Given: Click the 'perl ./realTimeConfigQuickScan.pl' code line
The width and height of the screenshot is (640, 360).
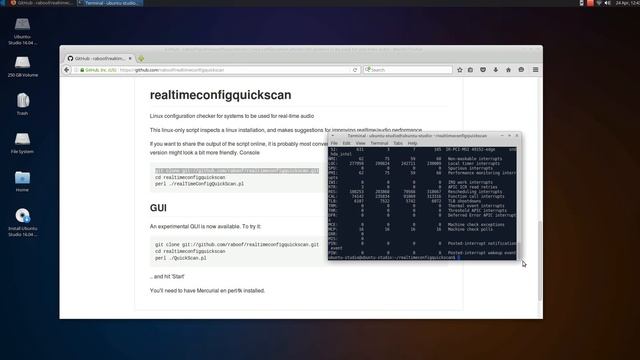Looking at the screenshot, I should (x=199, y=184).
